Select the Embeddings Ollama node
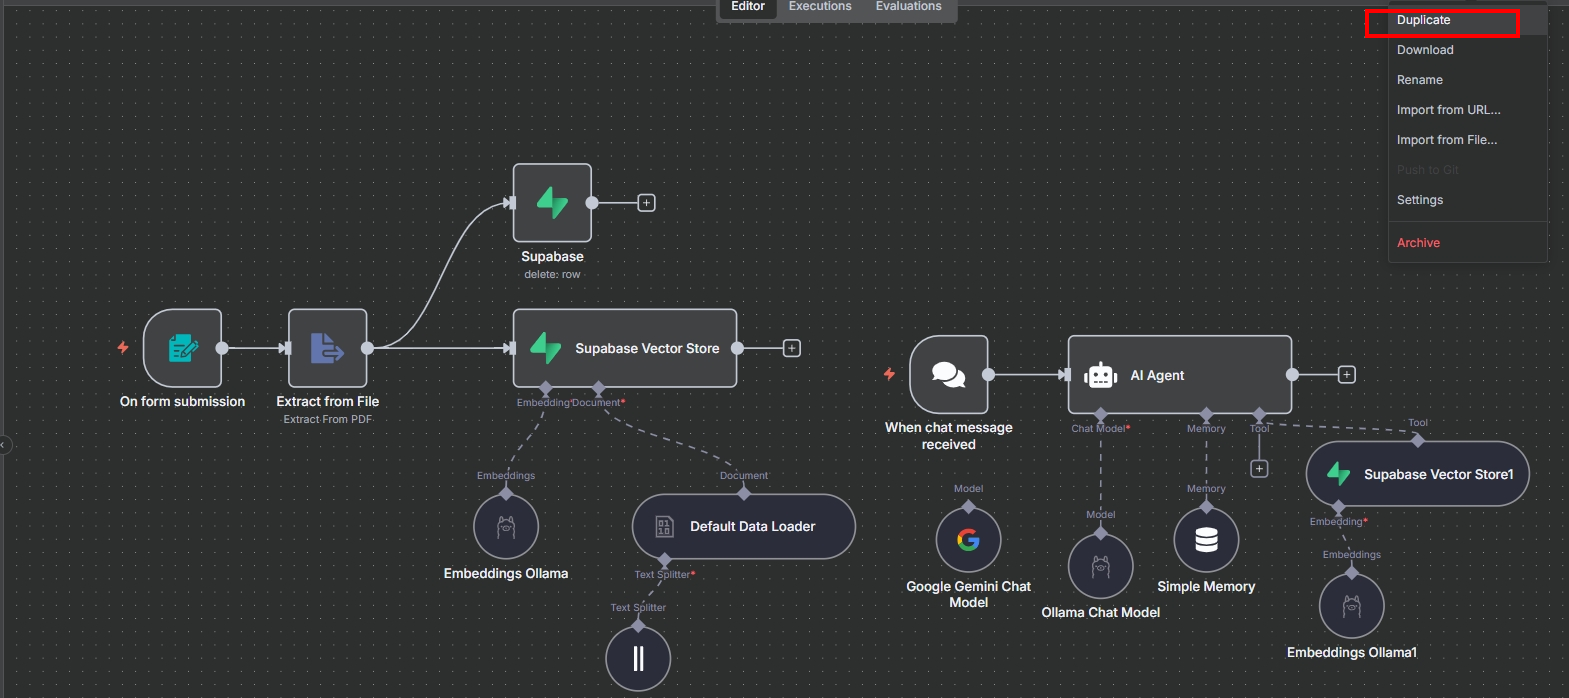This screenshot has height=698, width=1569. click(x=506, y=527)
